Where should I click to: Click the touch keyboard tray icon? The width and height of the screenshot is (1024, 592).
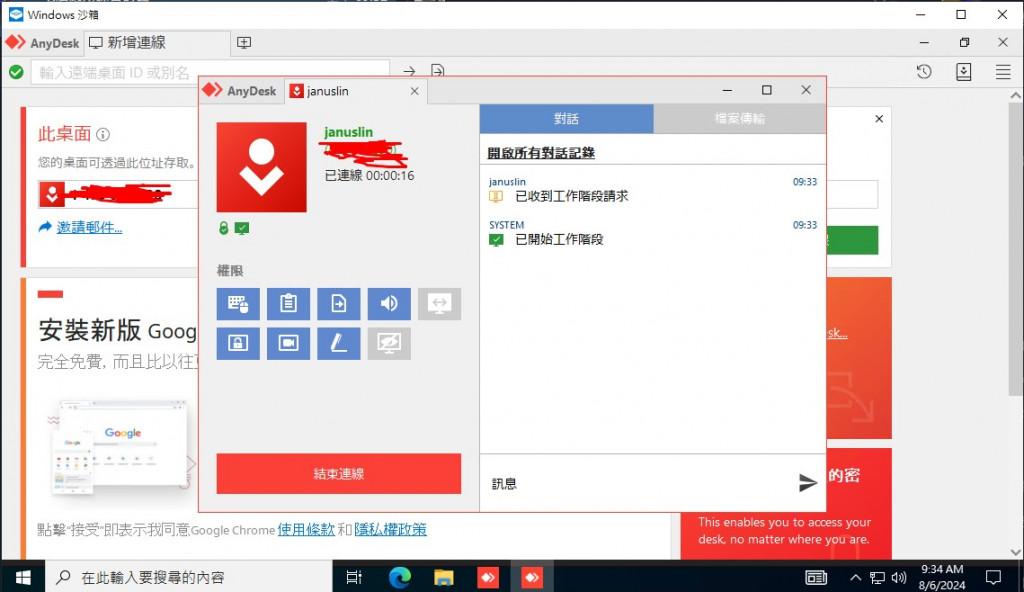(x=816, y=578)
